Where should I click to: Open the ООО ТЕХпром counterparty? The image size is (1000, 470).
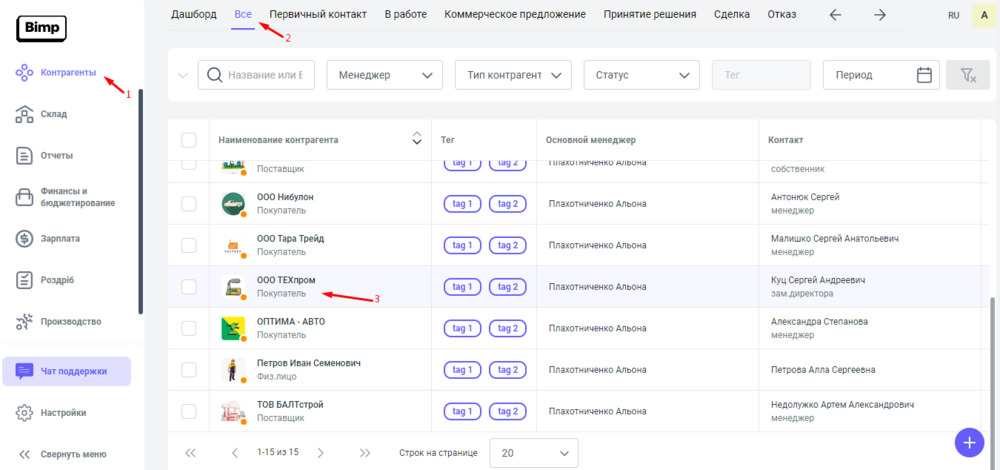click(286, 280)
